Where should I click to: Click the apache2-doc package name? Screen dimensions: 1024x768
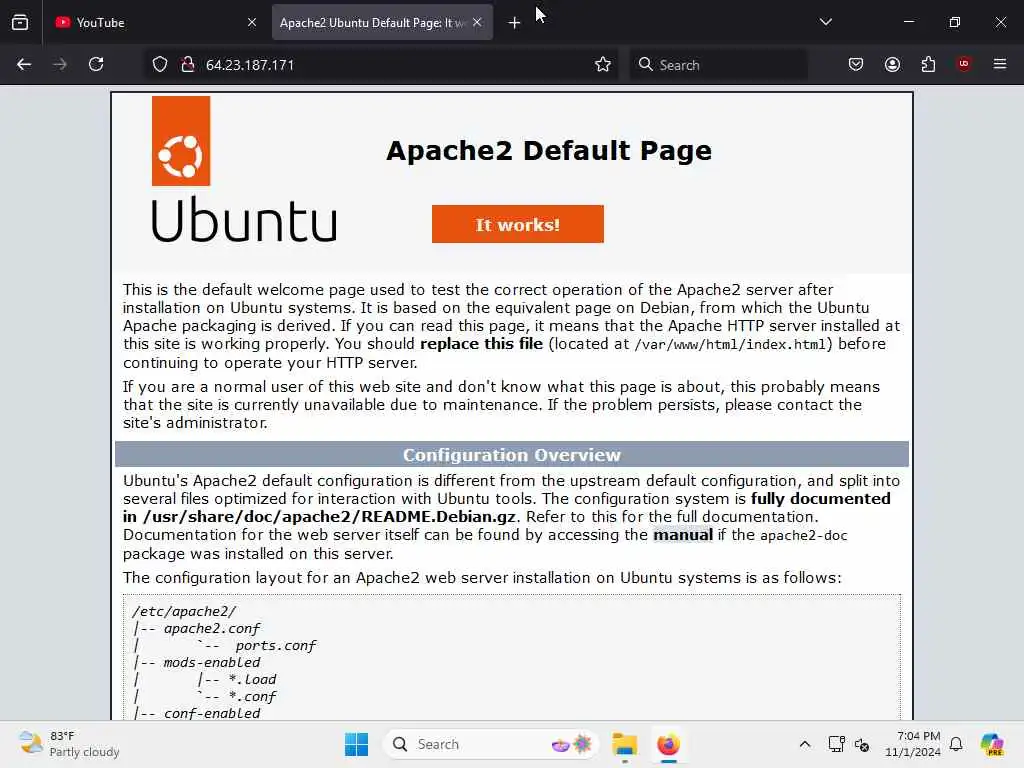pos(803,536)
